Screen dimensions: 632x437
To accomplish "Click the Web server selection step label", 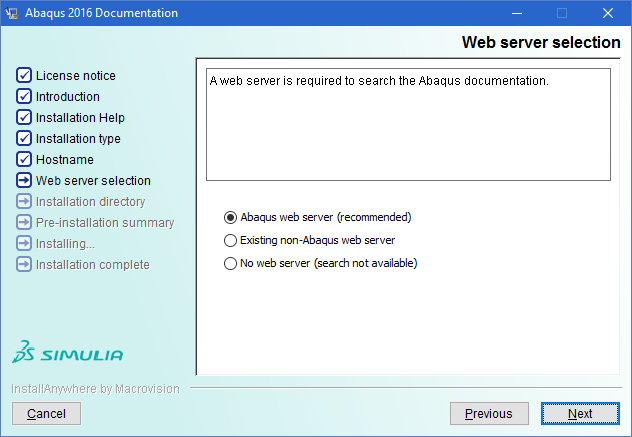I will click(x=93, y=181).
